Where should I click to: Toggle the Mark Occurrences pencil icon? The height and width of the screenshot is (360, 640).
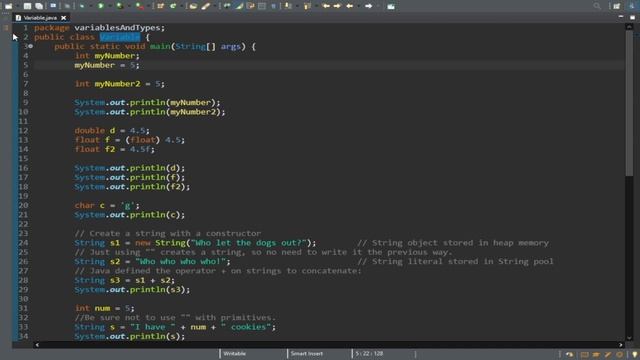tap(240, 6)
